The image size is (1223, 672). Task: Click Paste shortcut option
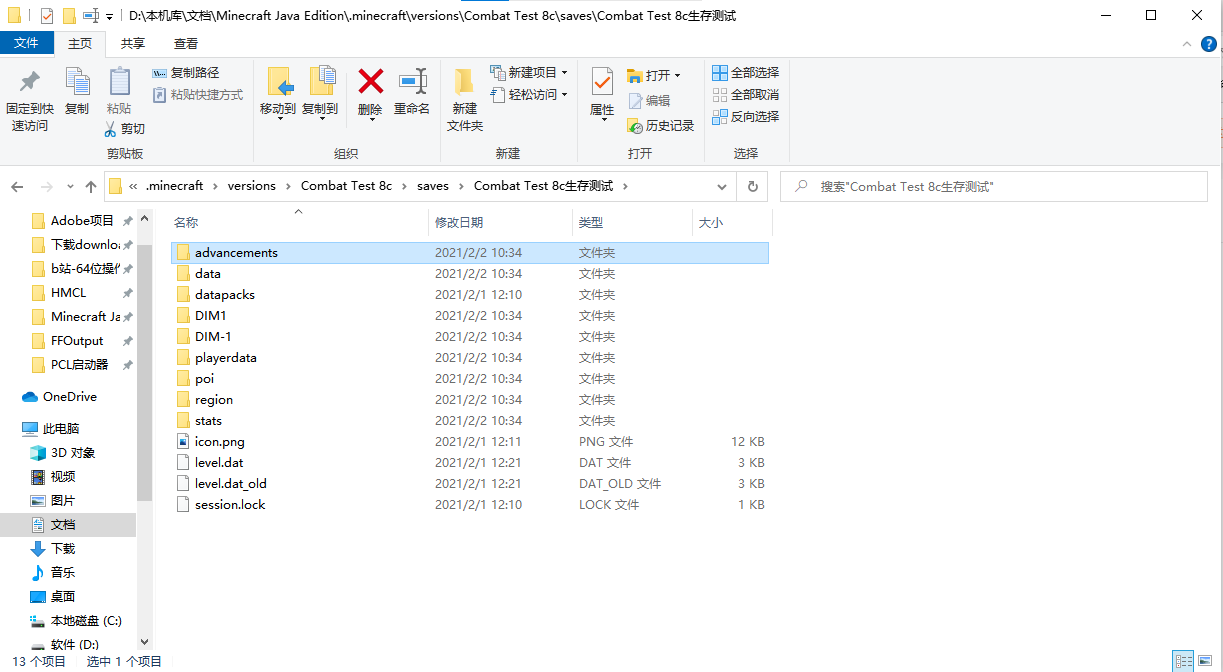[198, 95]
